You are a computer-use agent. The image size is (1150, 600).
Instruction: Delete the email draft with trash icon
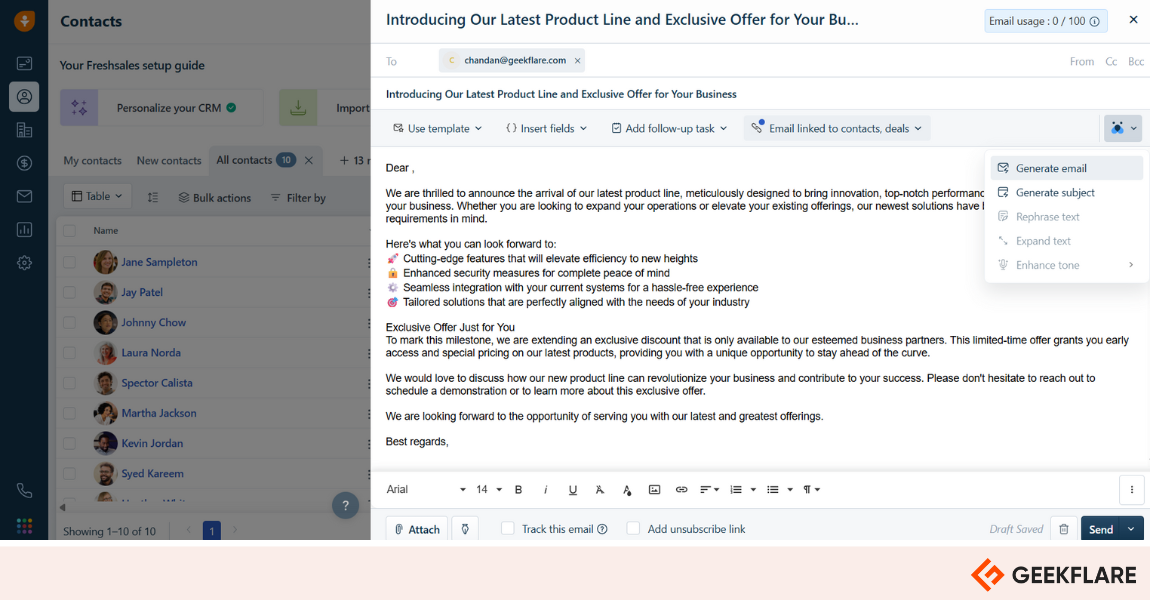coord(1063,529)
